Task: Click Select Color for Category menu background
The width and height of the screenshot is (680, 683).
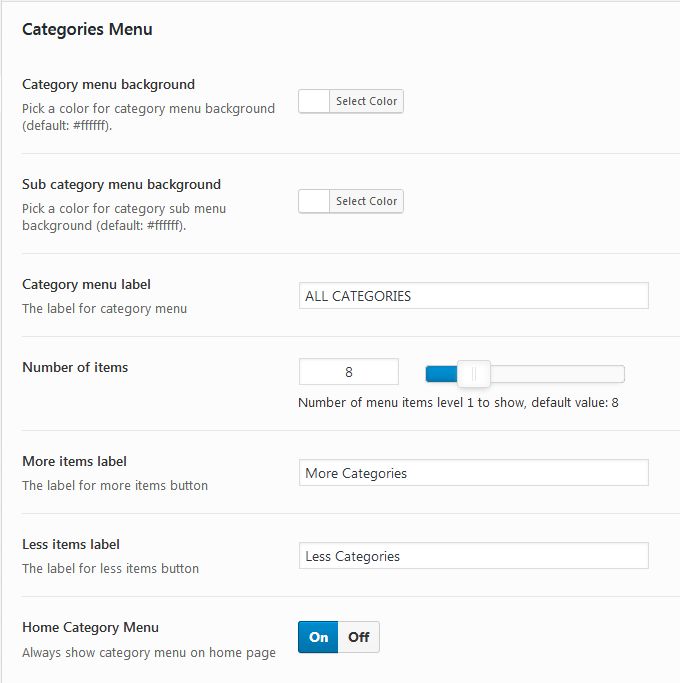Action: 366,101
